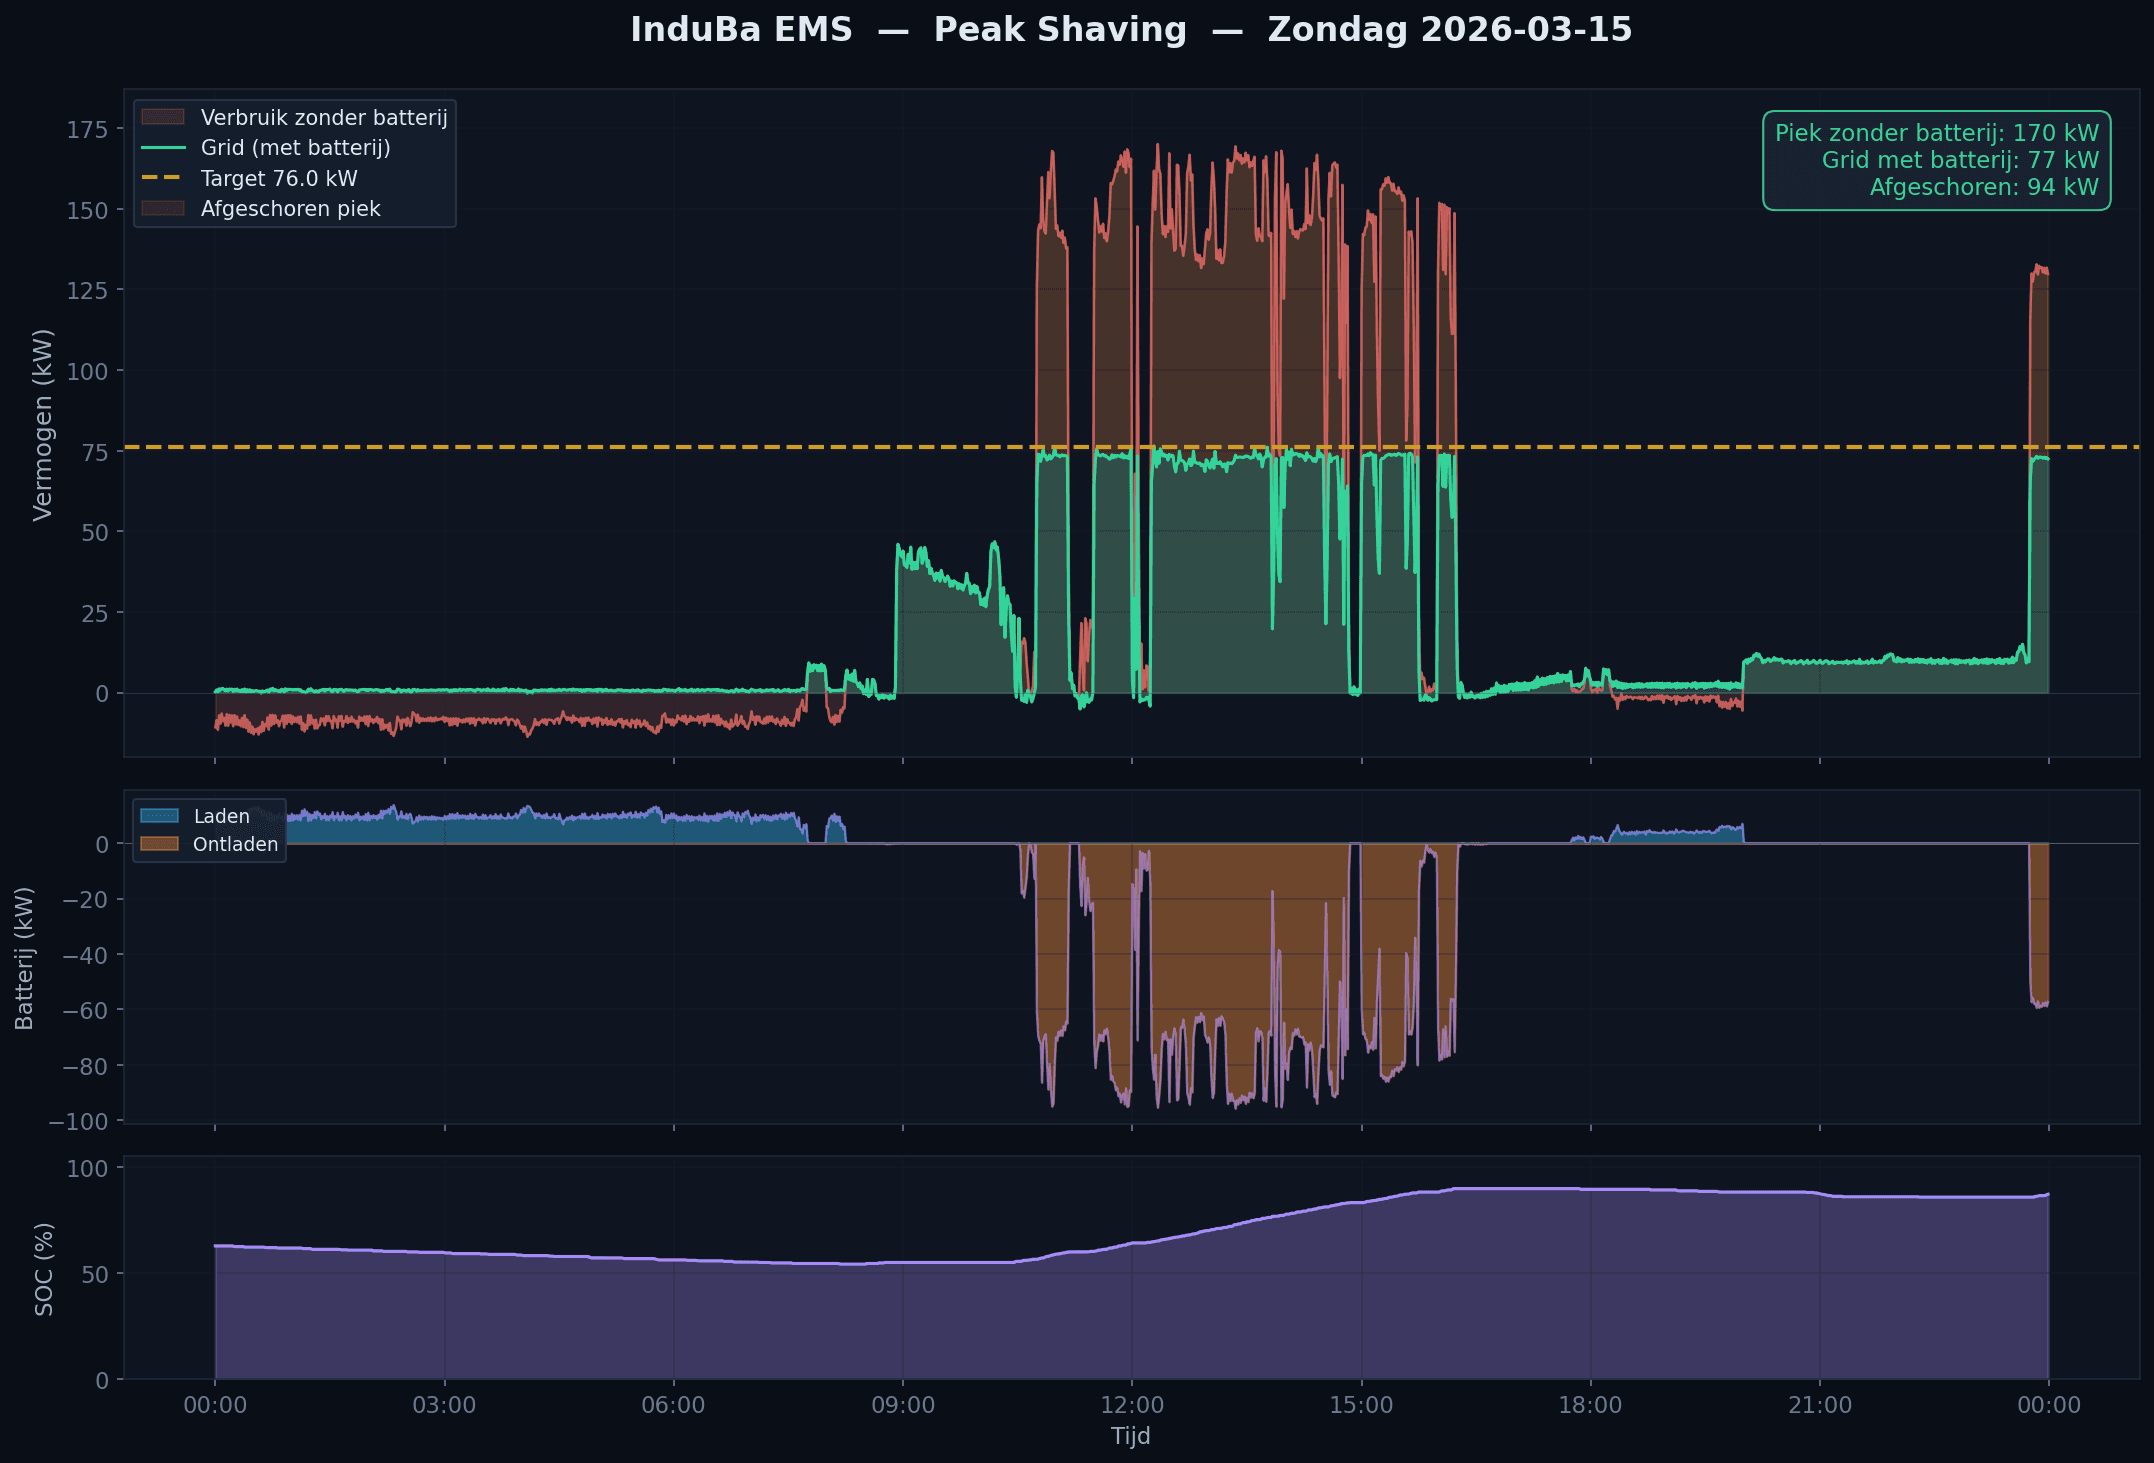Viewport: 2154px width, 1463px height.
Task: Click the green 'Grid (met batterij)' legend line
Action: (163, 148)
